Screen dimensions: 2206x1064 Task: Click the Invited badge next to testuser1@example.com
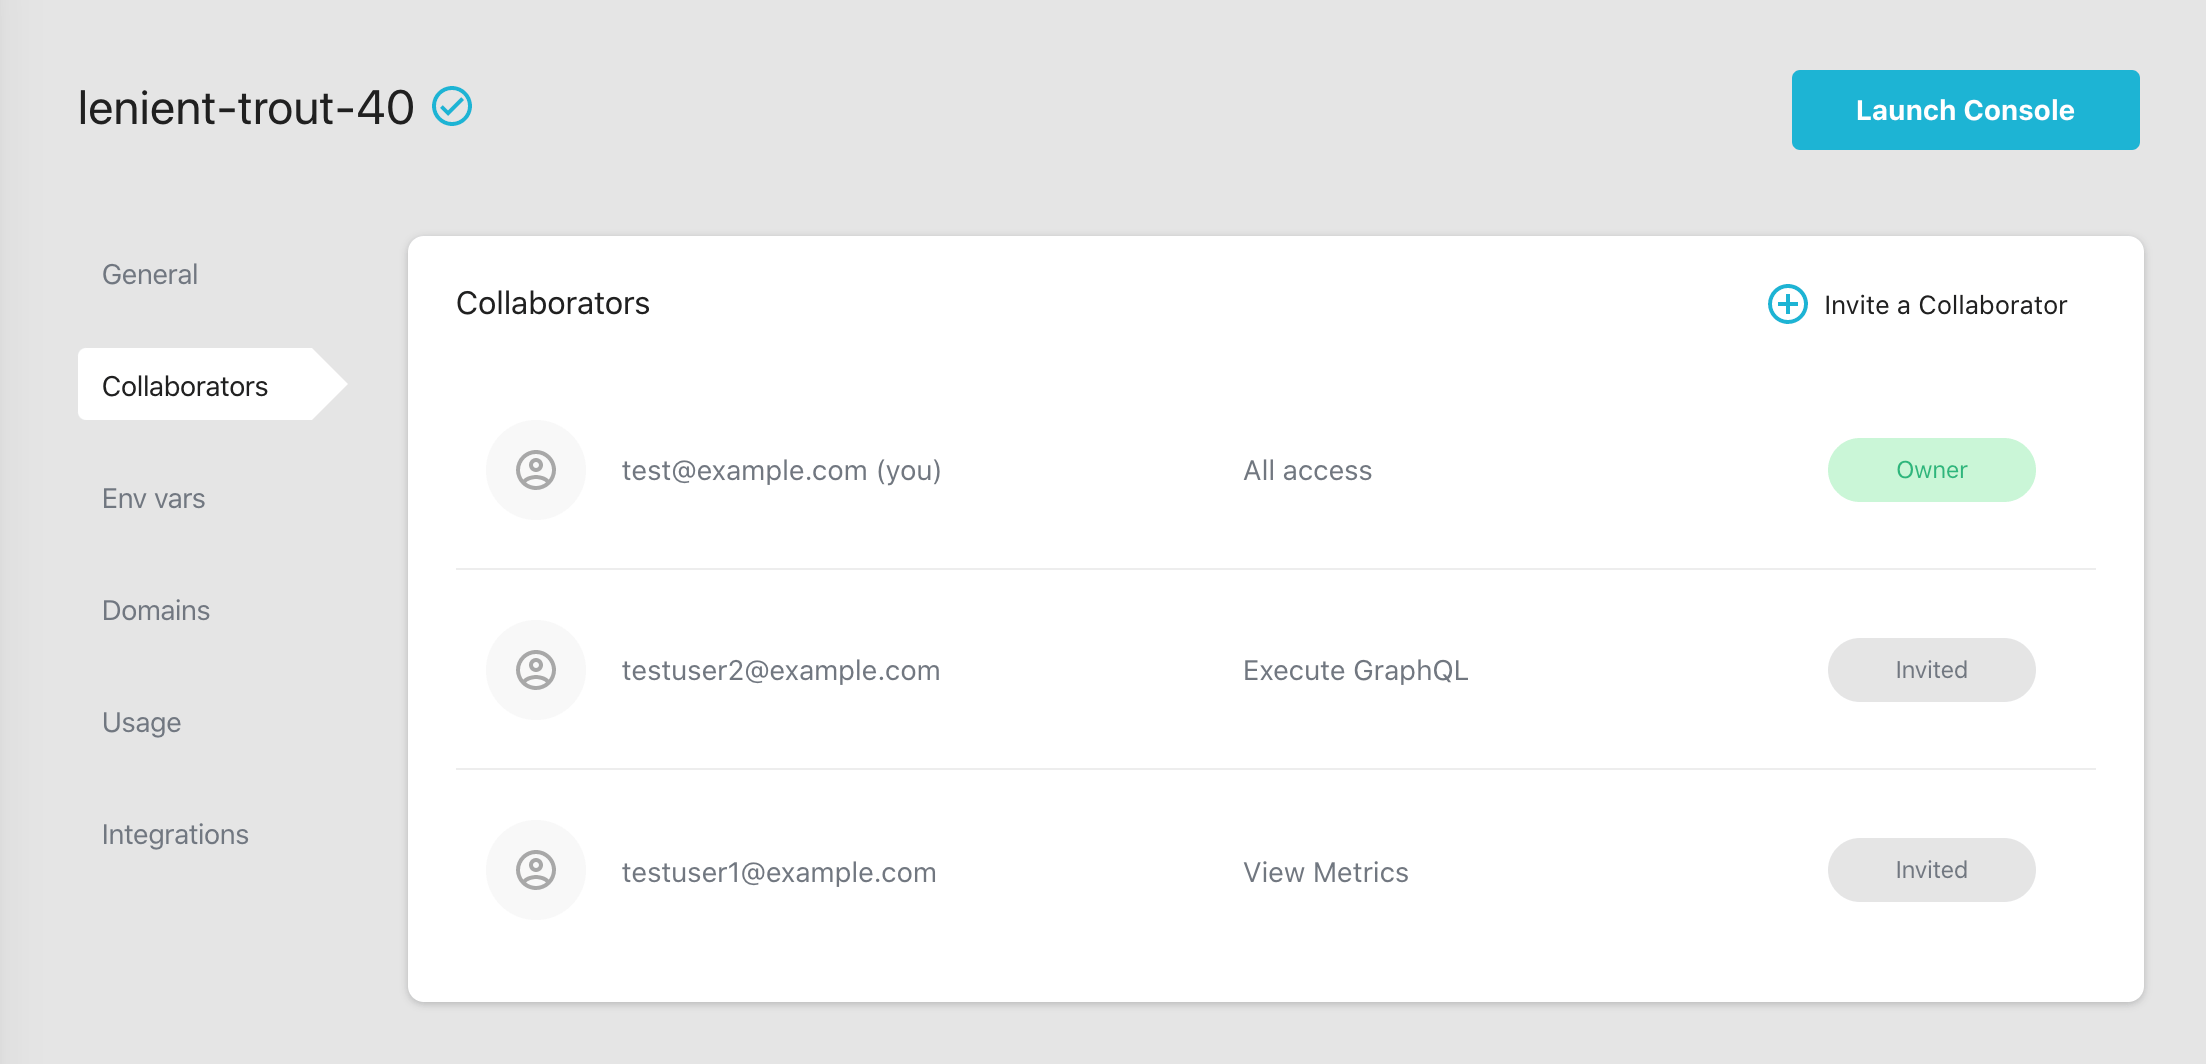[x=1931, y=870]
